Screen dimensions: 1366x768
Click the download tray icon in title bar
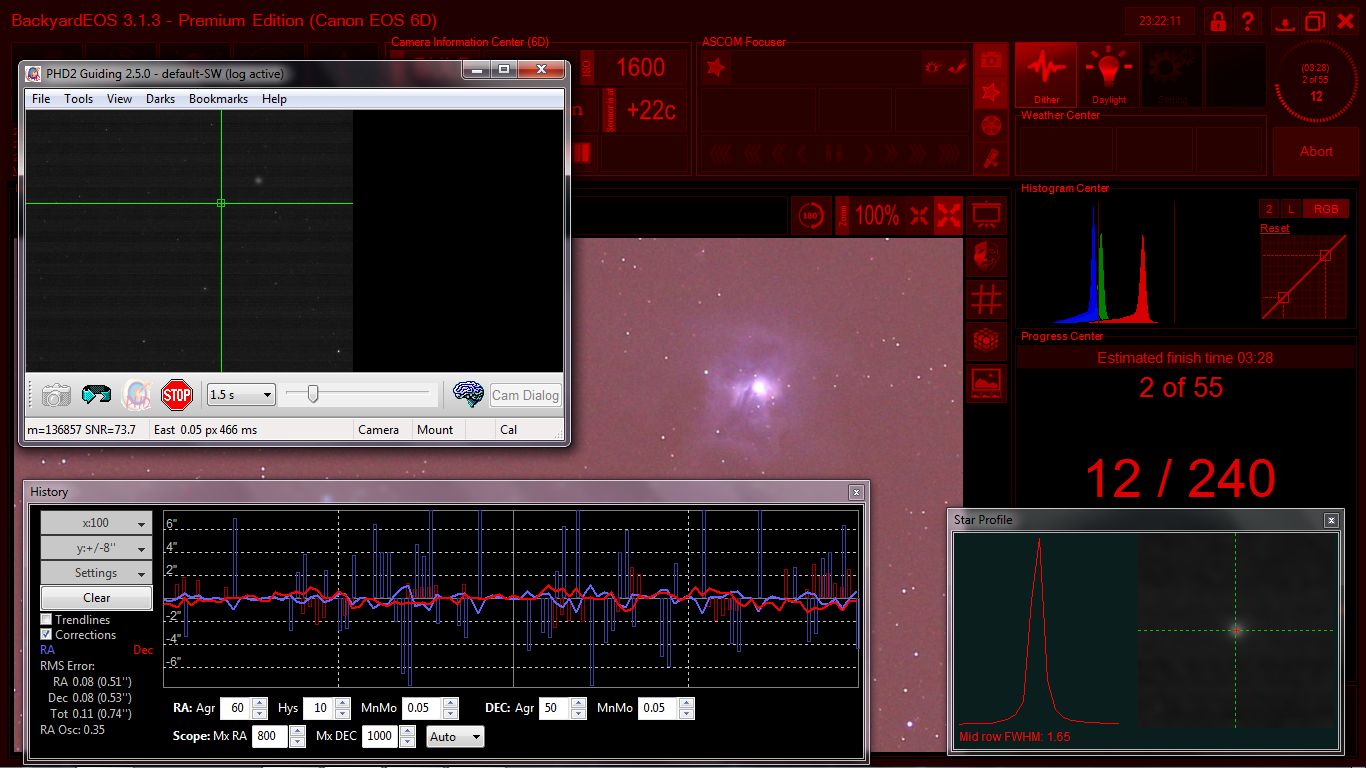pos(1287,22)
